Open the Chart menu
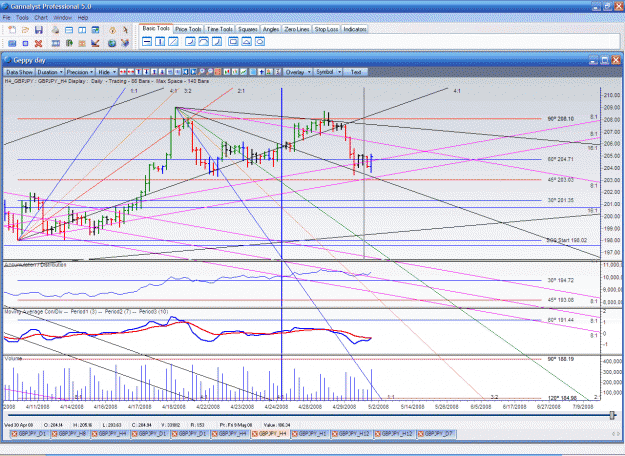Screen dimensions: 625x456 (x=41, y=18)
